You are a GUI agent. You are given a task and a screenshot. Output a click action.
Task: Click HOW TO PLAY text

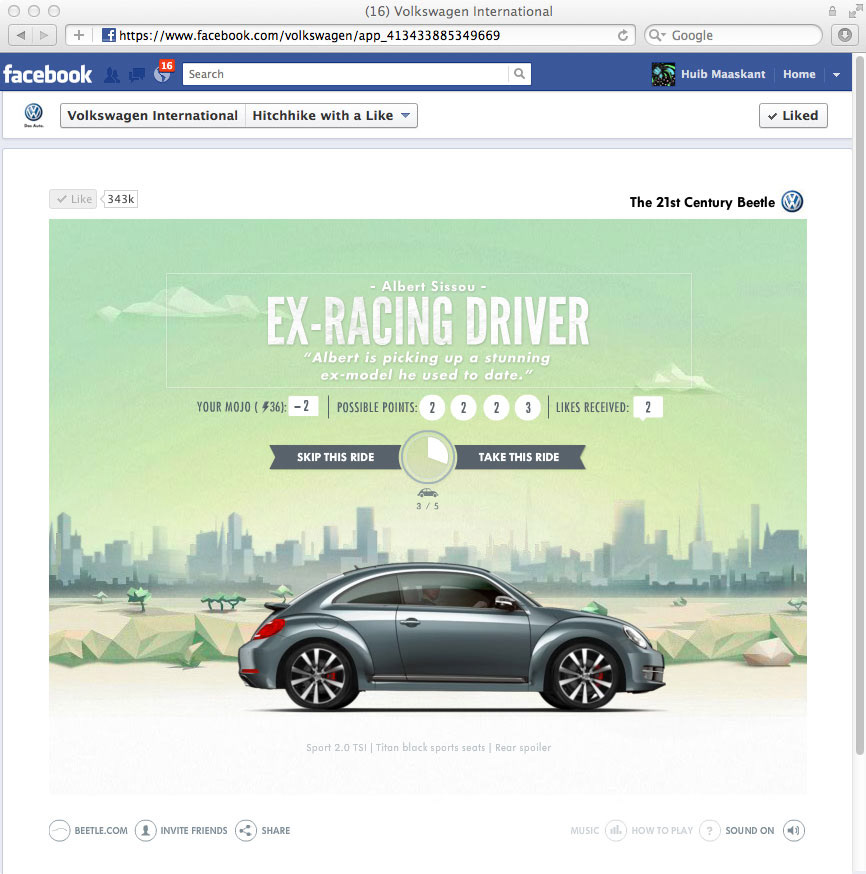tap(662, 831)
